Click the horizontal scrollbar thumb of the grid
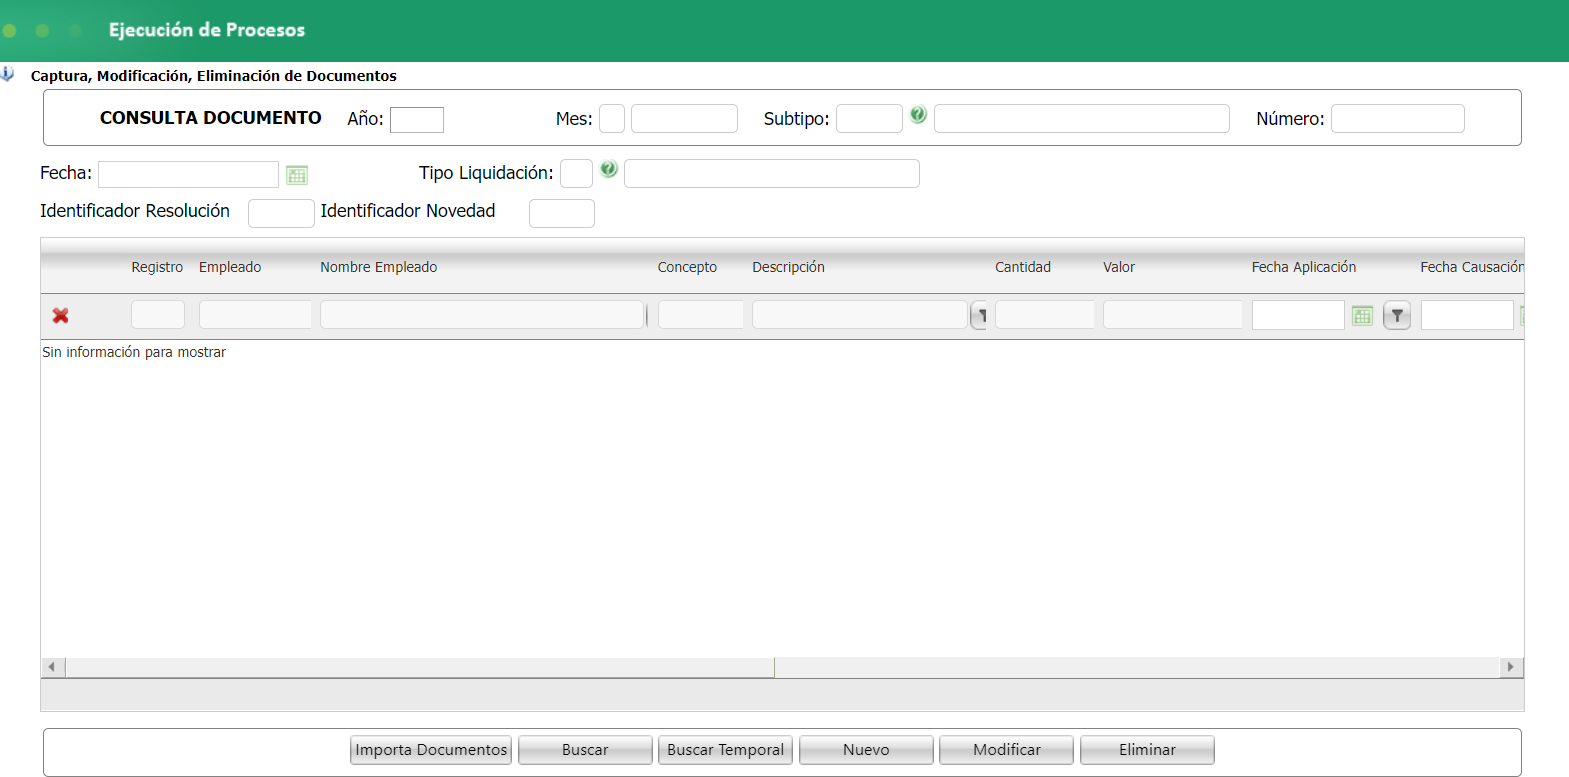This screenshot has width=1569, height=777. tap(420, 667)
